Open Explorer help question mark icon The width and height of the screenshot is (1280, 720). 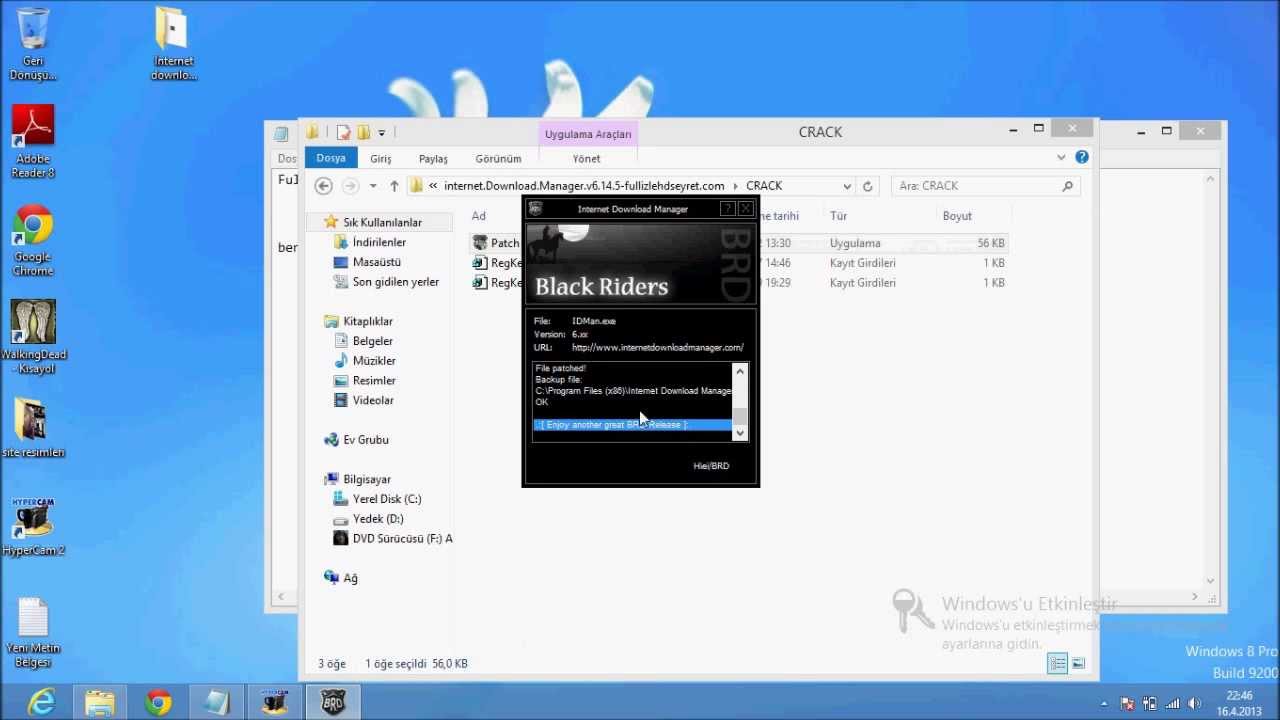tap(1082, 157)
